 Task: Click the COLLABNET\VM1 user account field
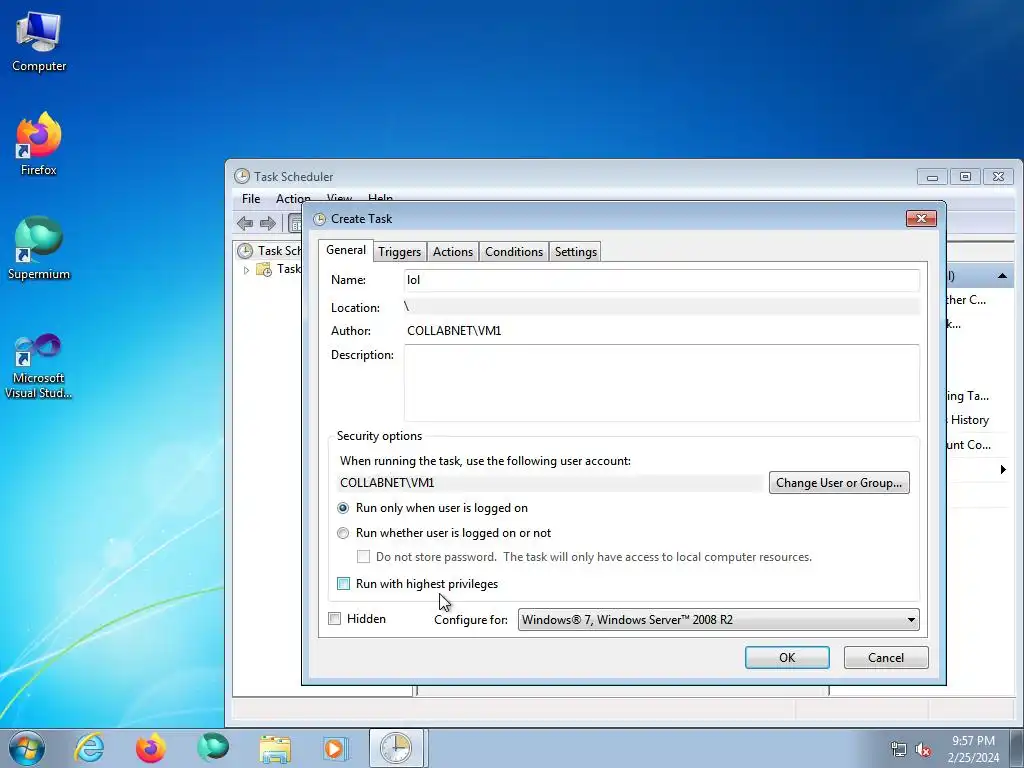(550, 483)
